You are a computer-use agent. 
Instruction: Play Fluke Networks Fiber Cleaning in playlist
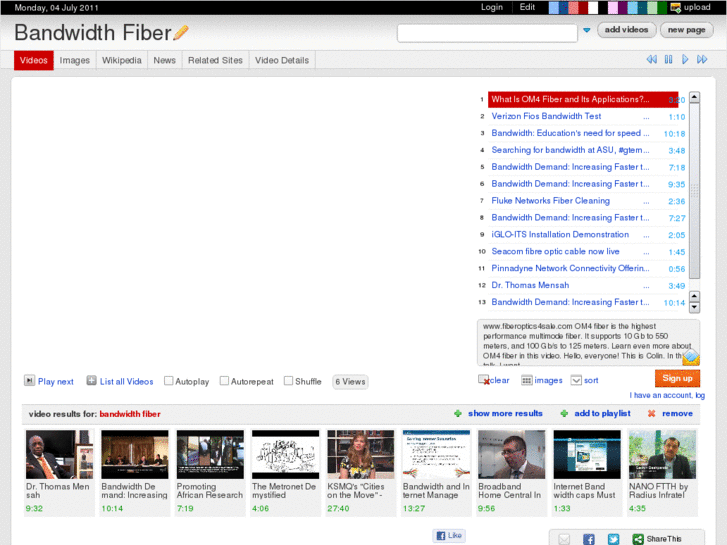point(550,200)
